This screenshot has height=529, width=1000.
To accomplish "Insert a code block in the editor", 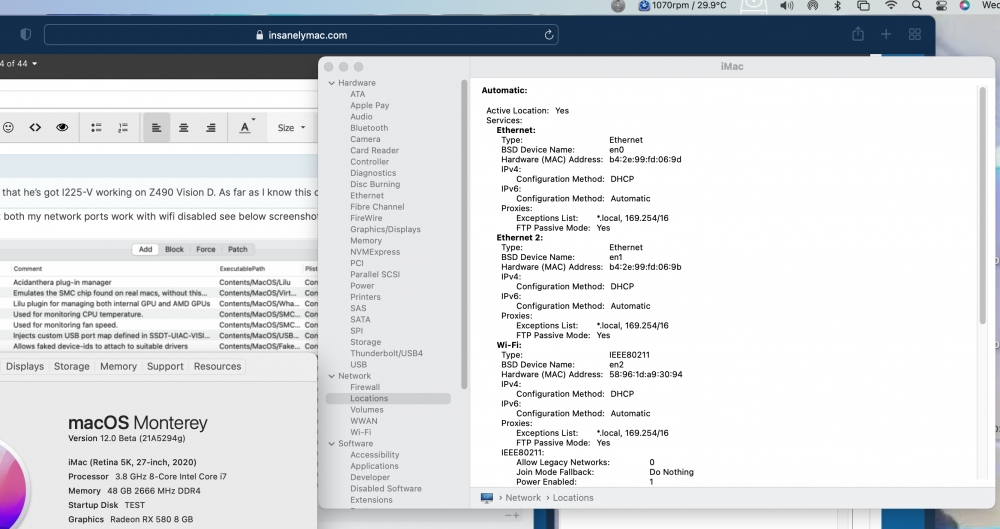I will pos(35,128).
